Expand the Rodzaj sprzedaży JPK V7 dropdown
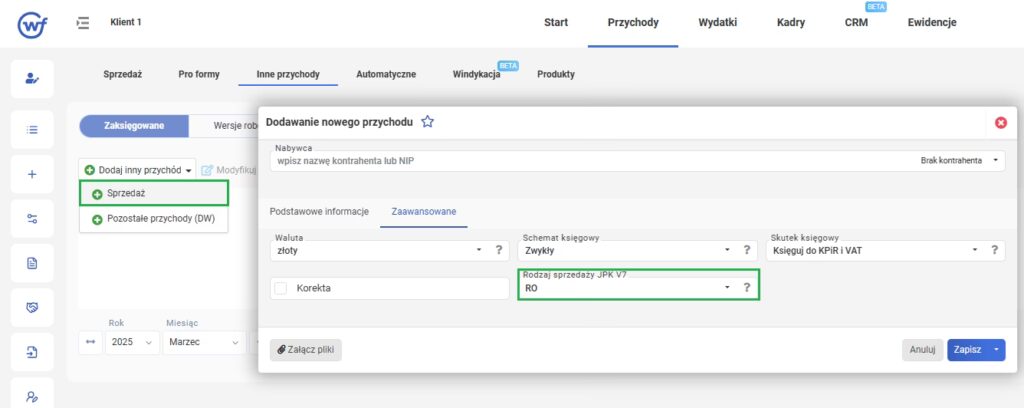1024x408 pixels. point(727,287)
